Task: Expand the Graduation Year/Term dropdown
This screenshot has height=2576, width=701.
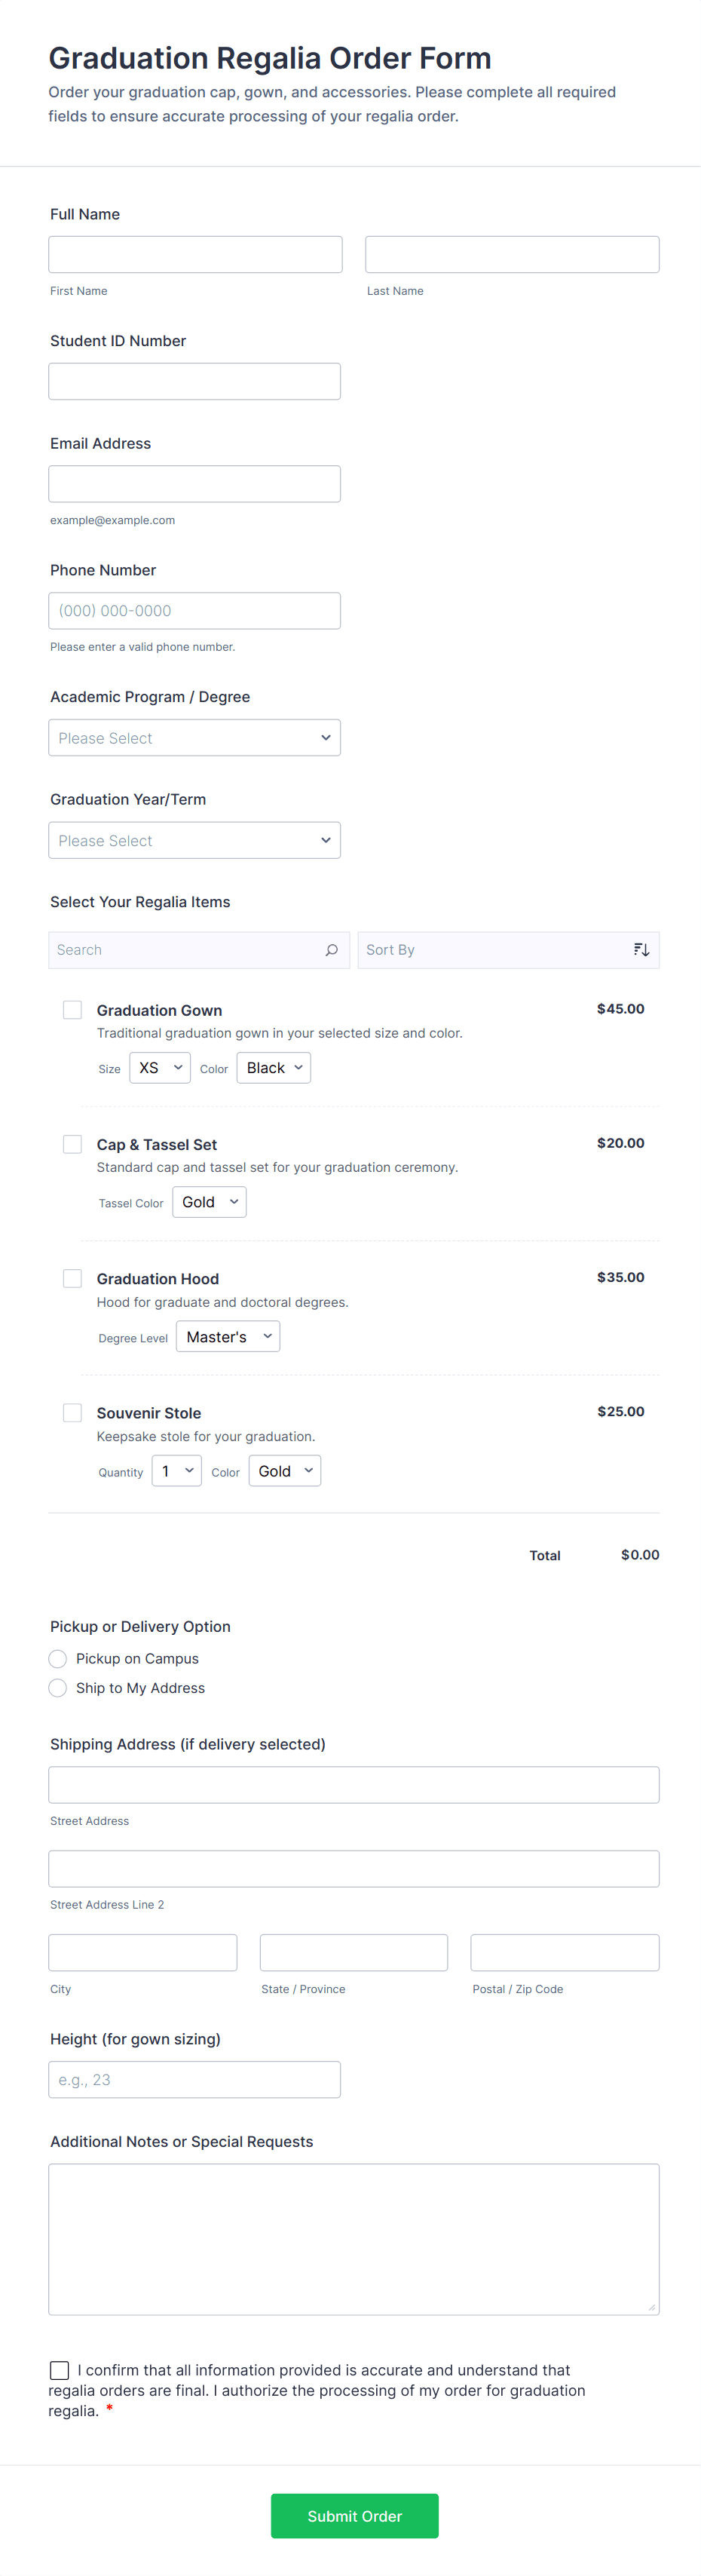Action: pos(194,840)
